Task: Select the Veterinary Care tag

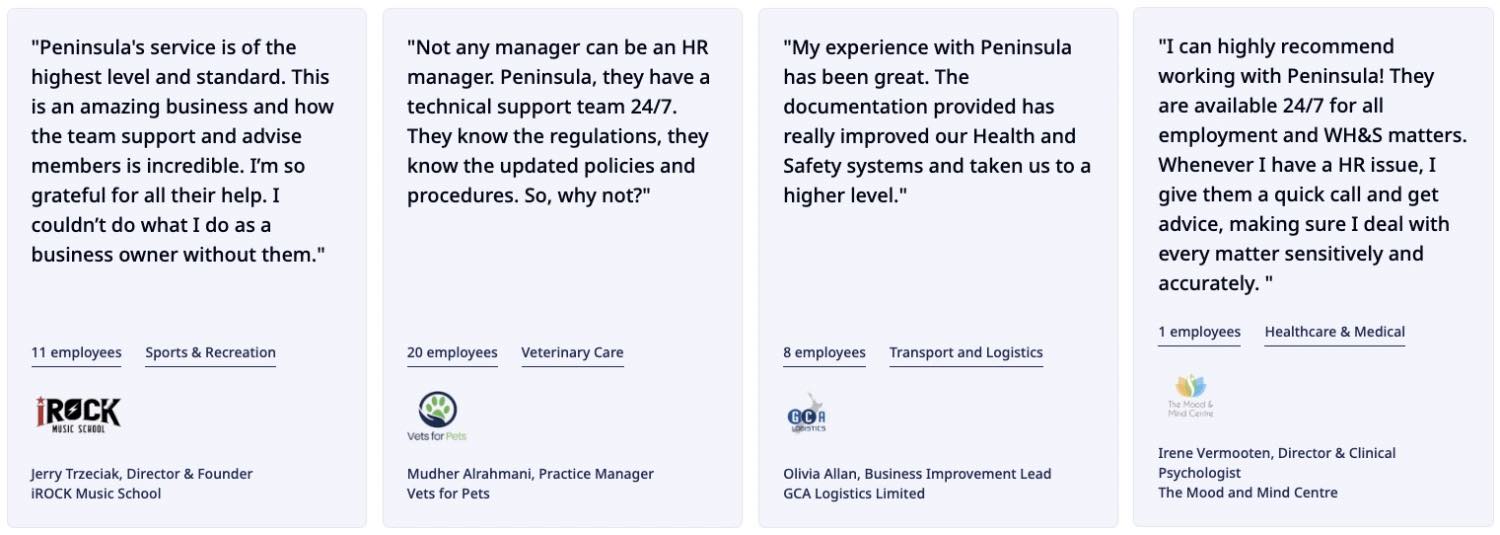Action: click(572, 353)
